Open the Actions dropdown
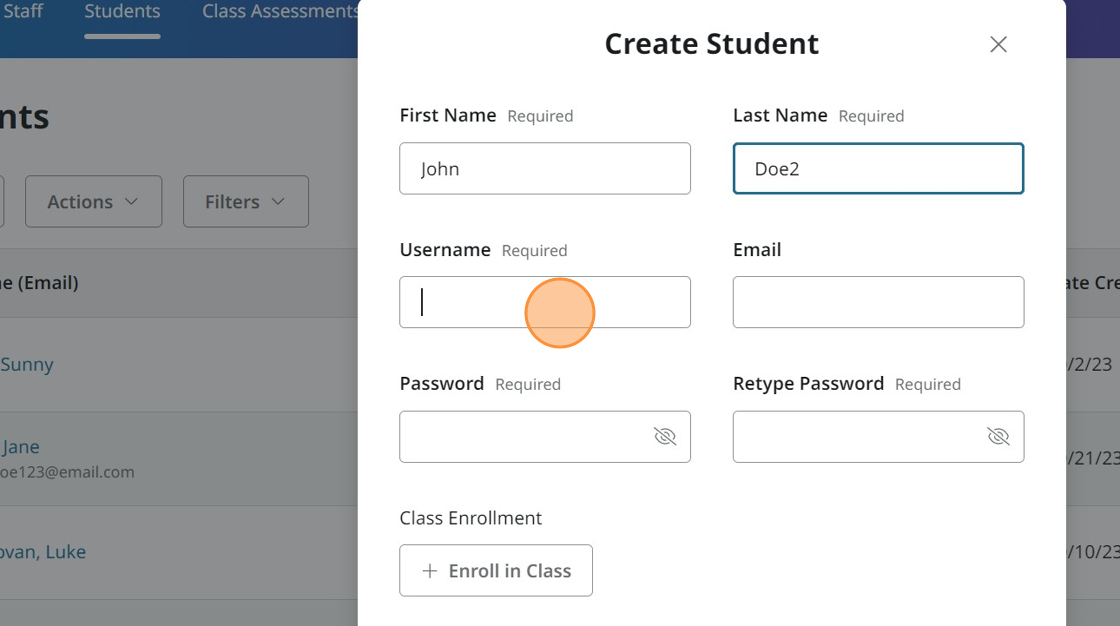 [x=93, y=201]
